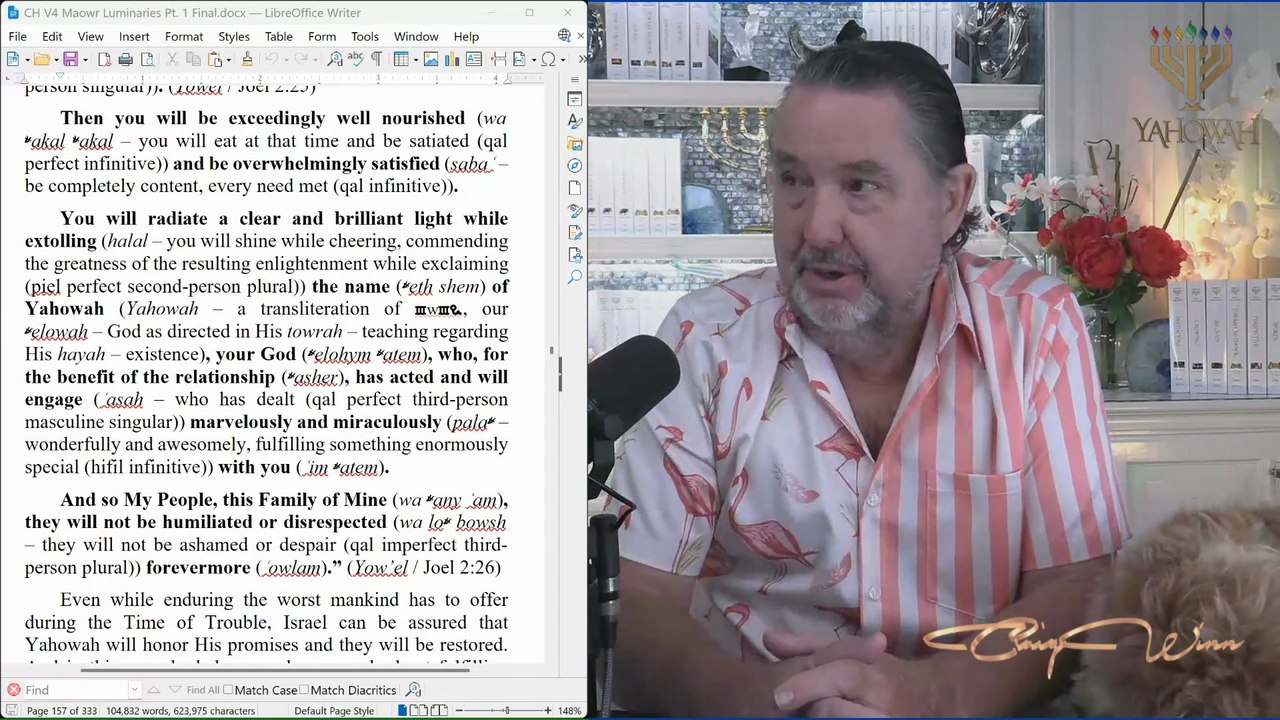
Task: Toggle print preview in the toolbar
Action: point(147,60)
